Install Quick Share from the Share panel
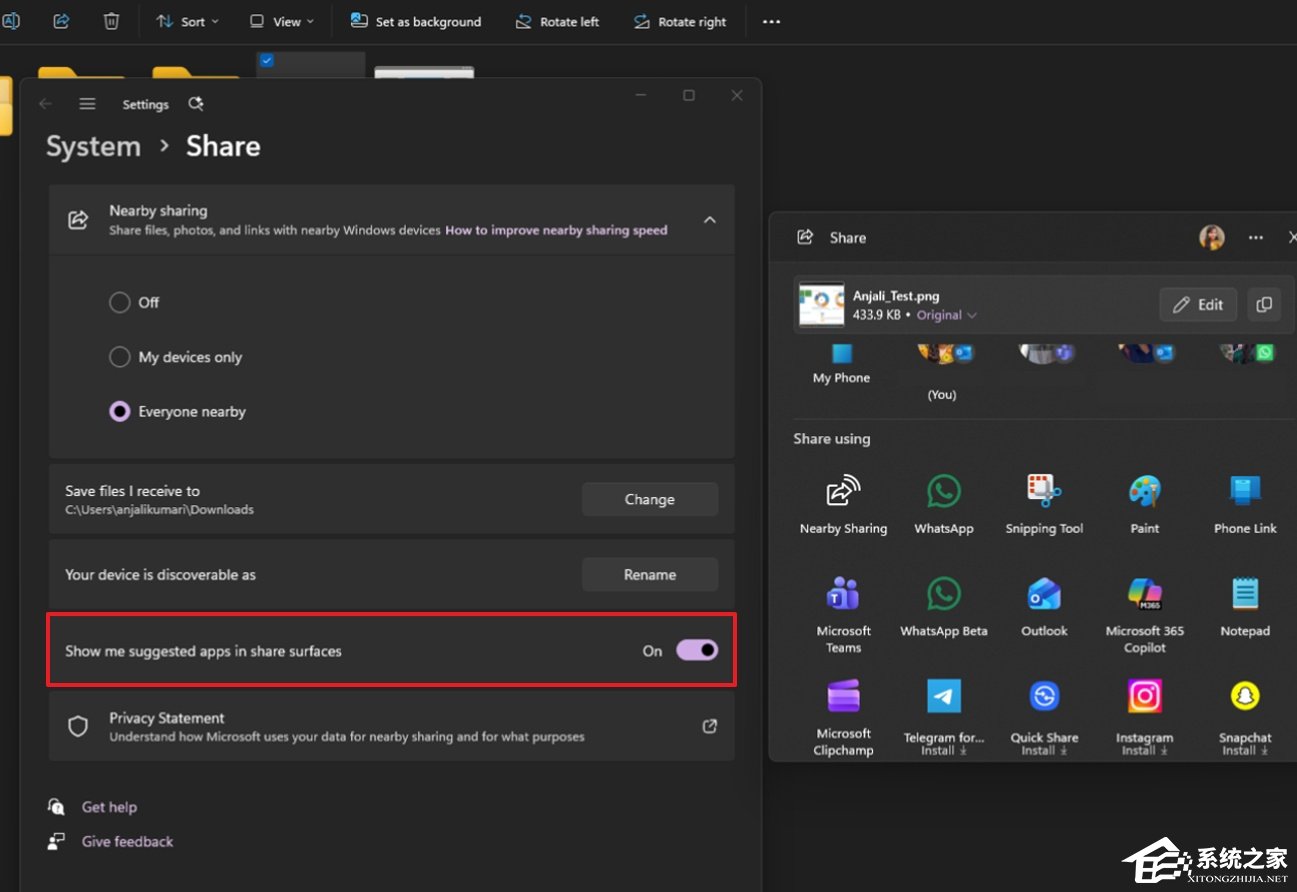Screen dimensions: 1297x892 click(x=1044, y=717)
